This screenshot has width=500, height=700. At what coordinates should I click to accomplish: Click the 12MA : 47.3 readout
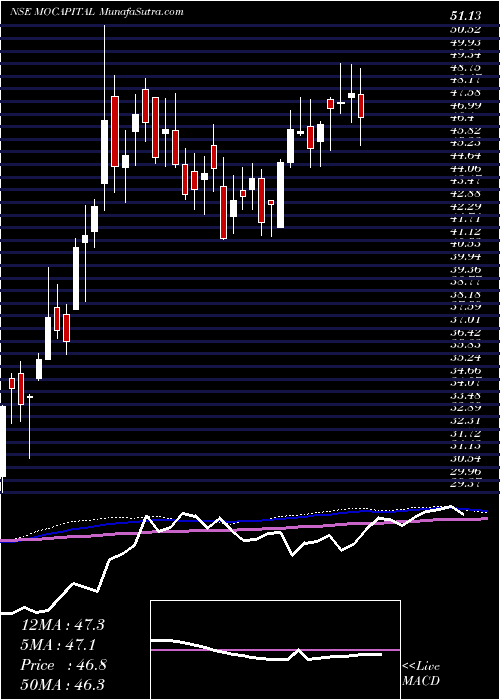pyautogui.click(x=62, y=625)
